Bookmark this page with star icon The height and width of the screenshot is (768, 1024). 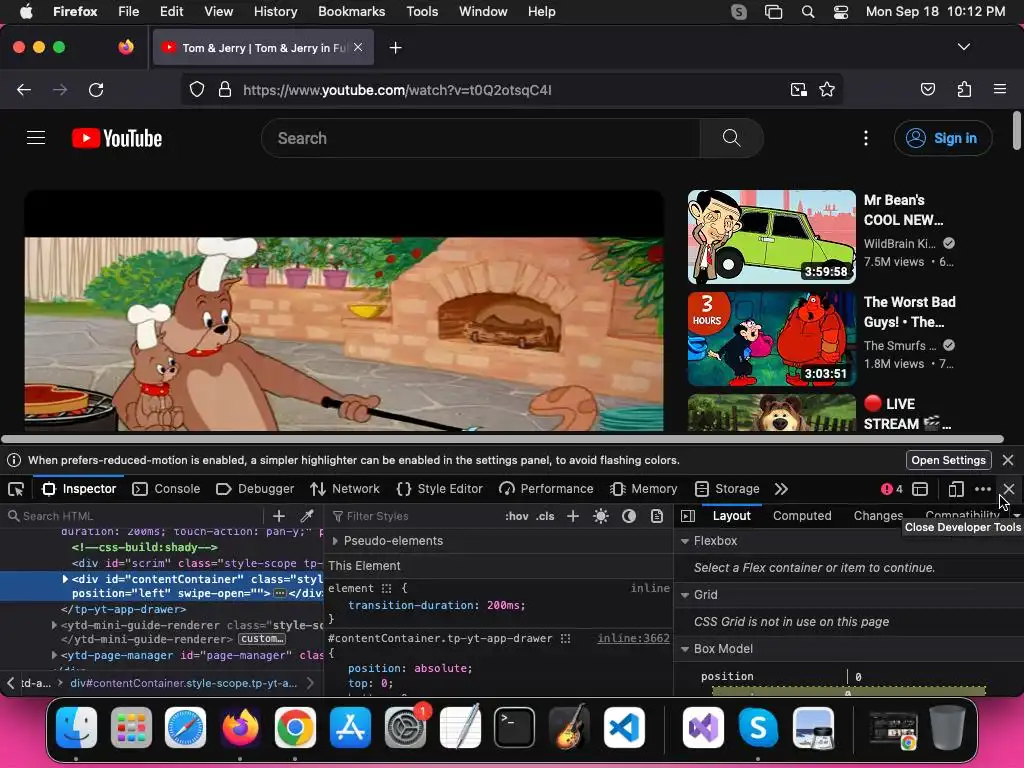(827, 90)
